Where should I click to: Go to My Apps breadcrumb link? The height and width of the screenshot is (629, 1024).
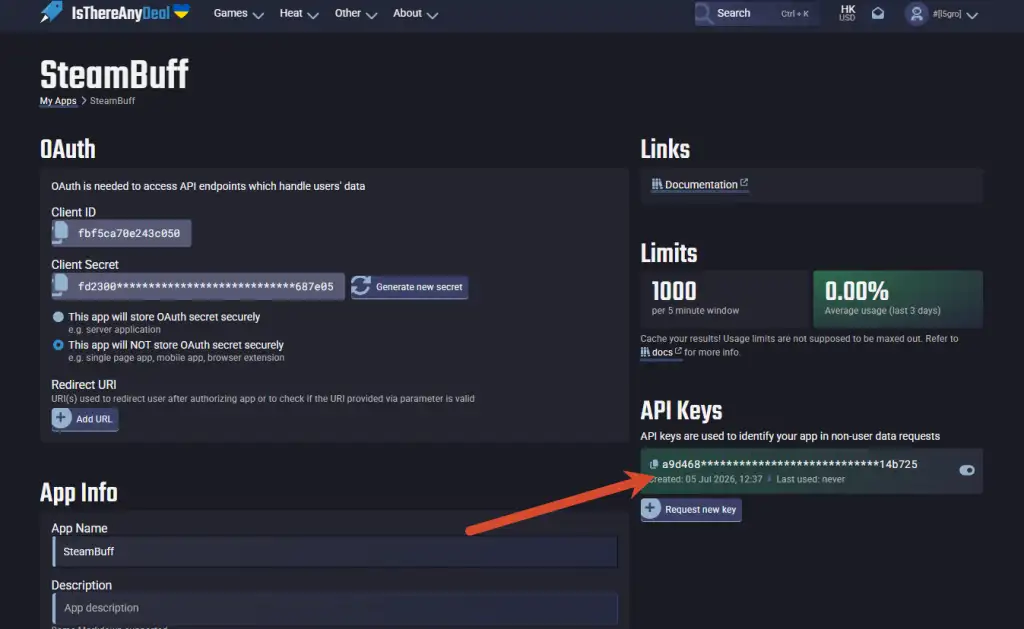[58, 101]
